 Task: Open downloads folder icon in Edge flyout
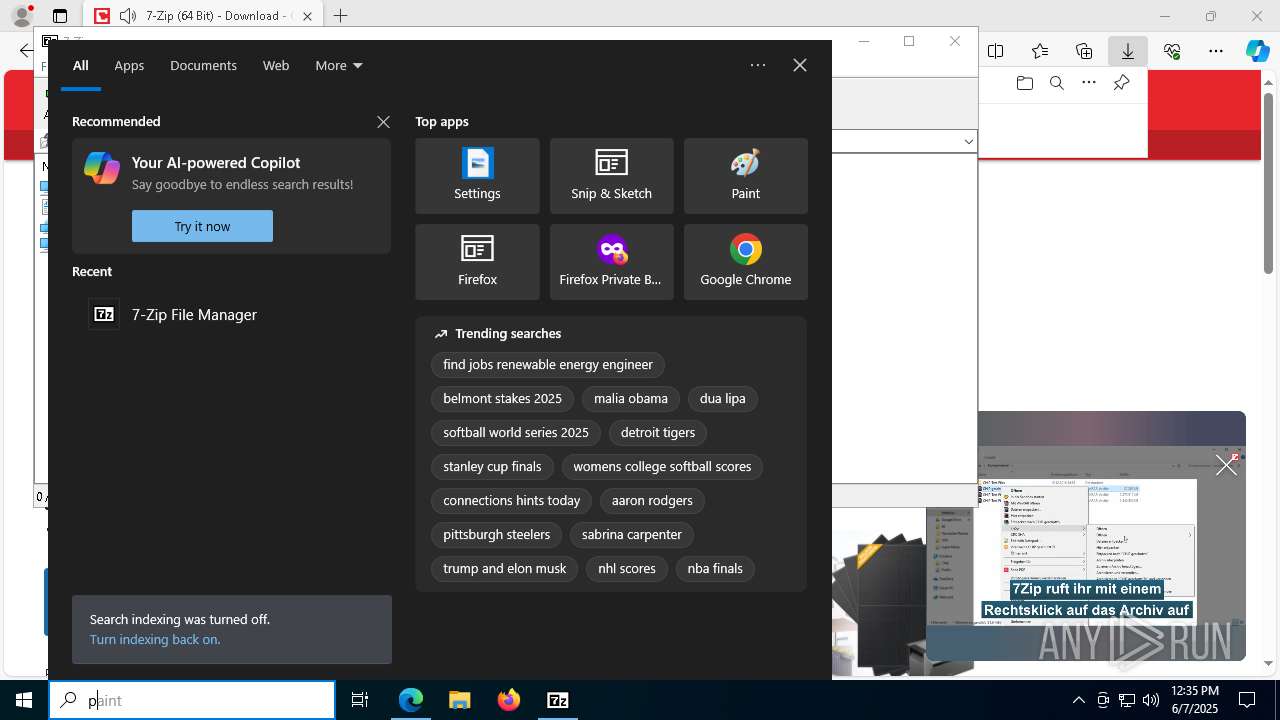coord(1024,83)
